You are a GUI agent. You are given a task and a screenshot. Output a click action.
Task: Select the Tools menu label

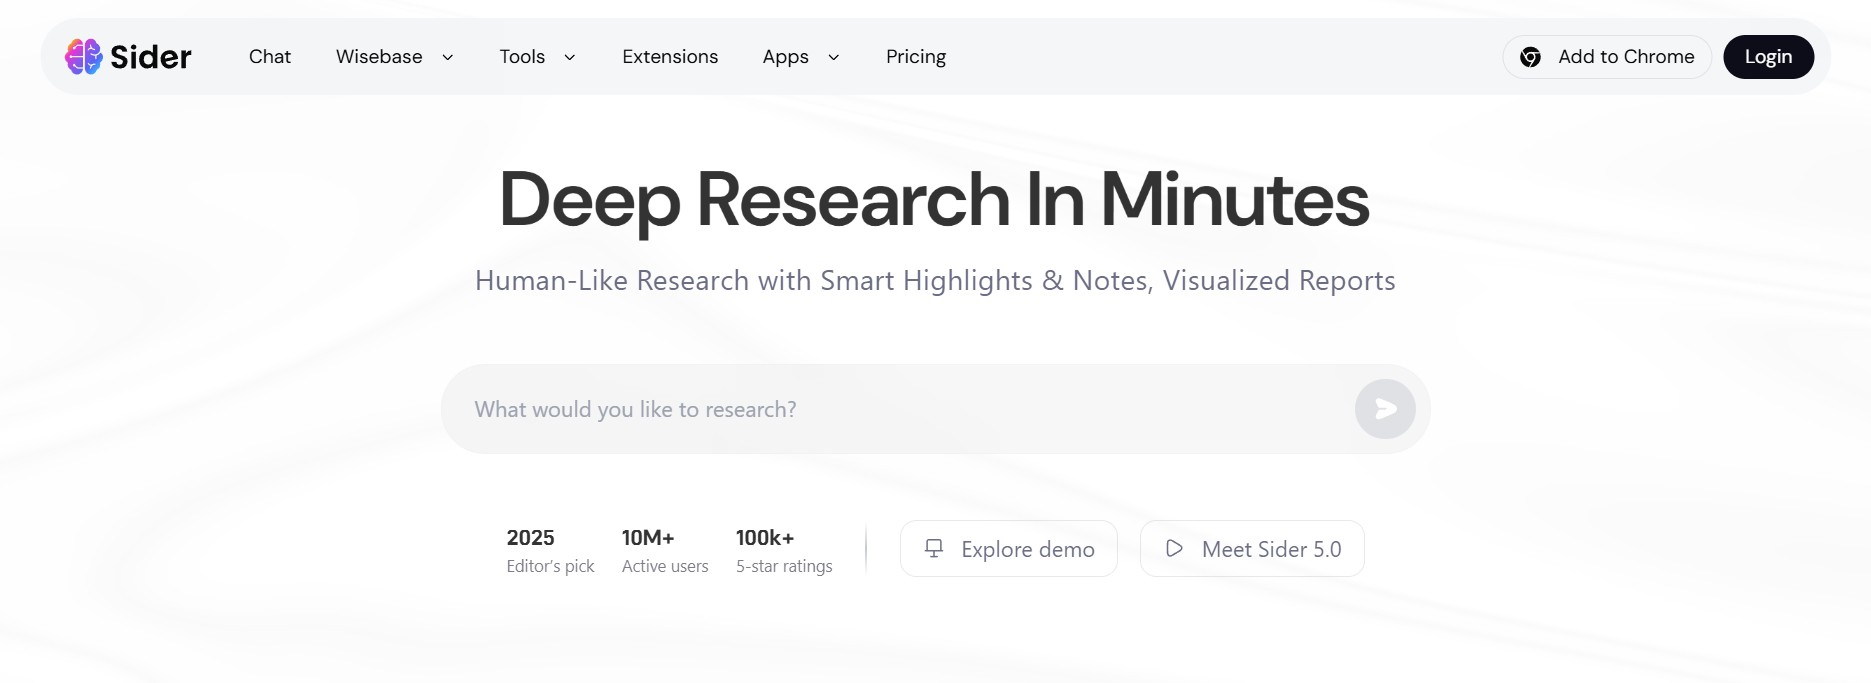point(522,57)
